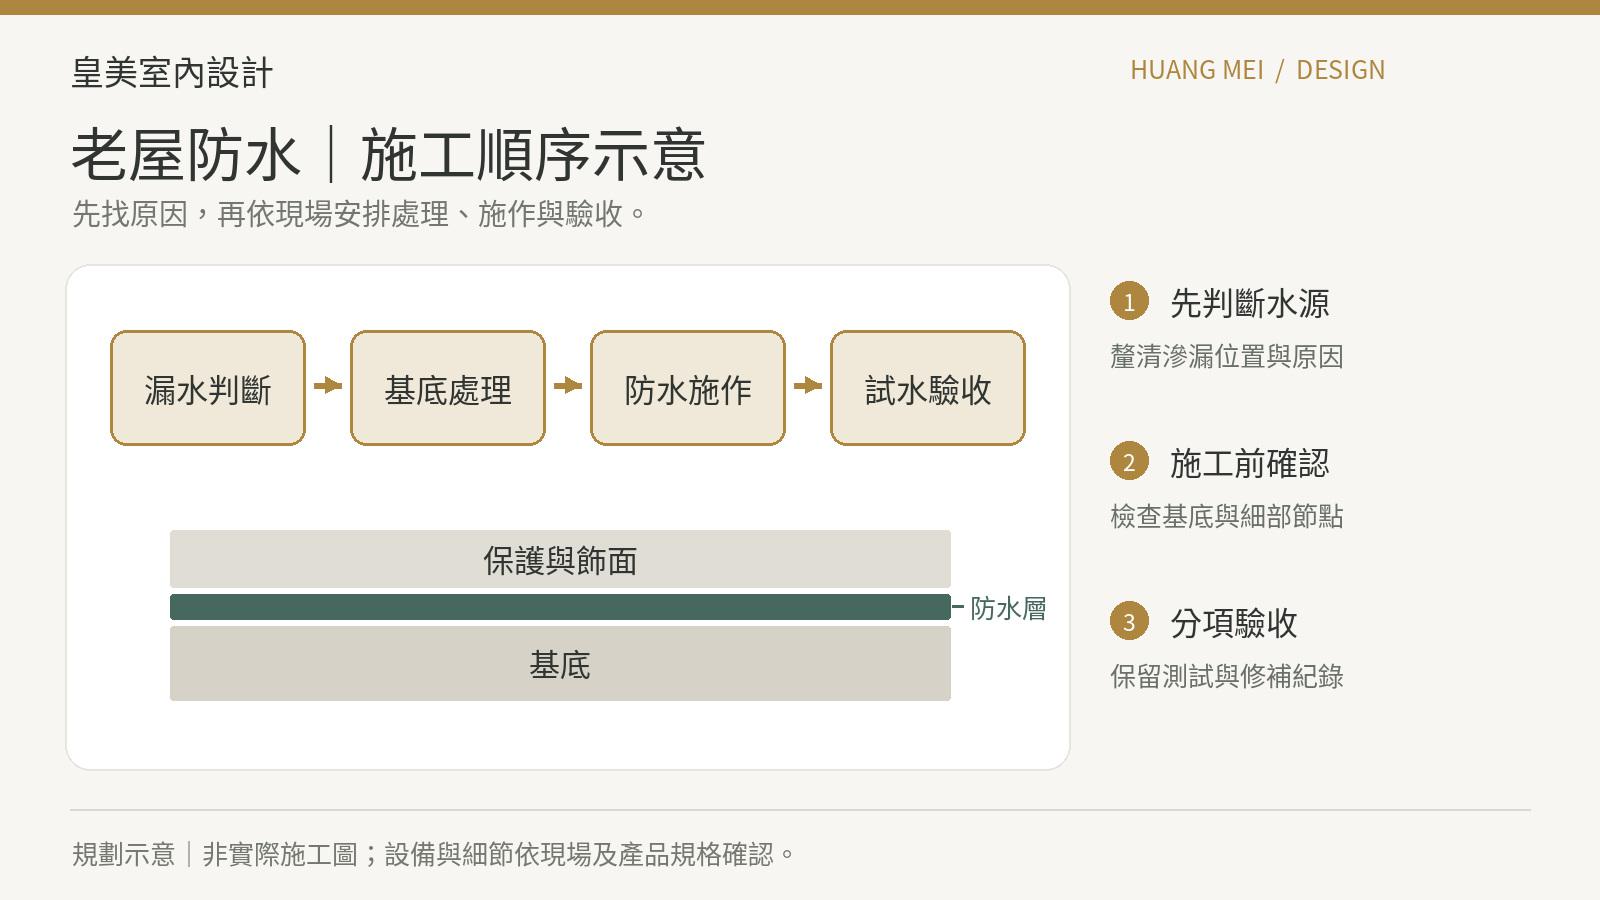
Task: Click the text 檢查基底與細部節點
Action: point(1226,517)
